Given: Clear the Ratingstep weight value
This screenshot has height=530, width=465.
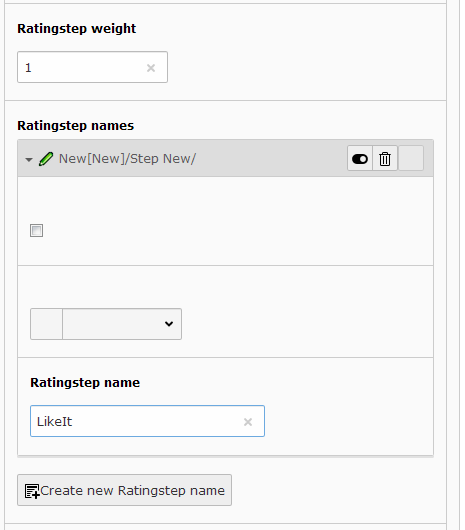Looking at the screenshot, I should [x=151, y=68].
